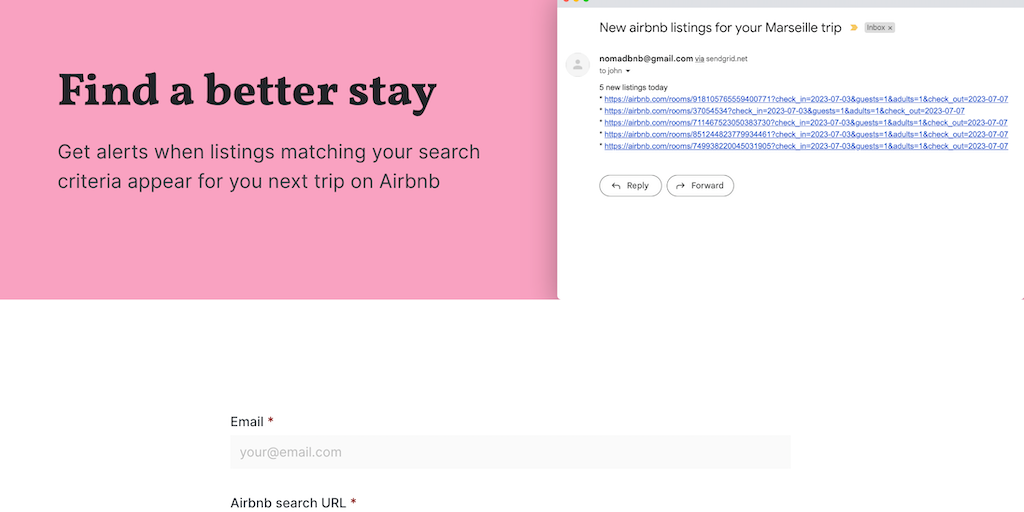This screenshot has width=1024, height=512.
Task: Focus the Email input field
Action: pyautogui.click(x=510, y=452)
